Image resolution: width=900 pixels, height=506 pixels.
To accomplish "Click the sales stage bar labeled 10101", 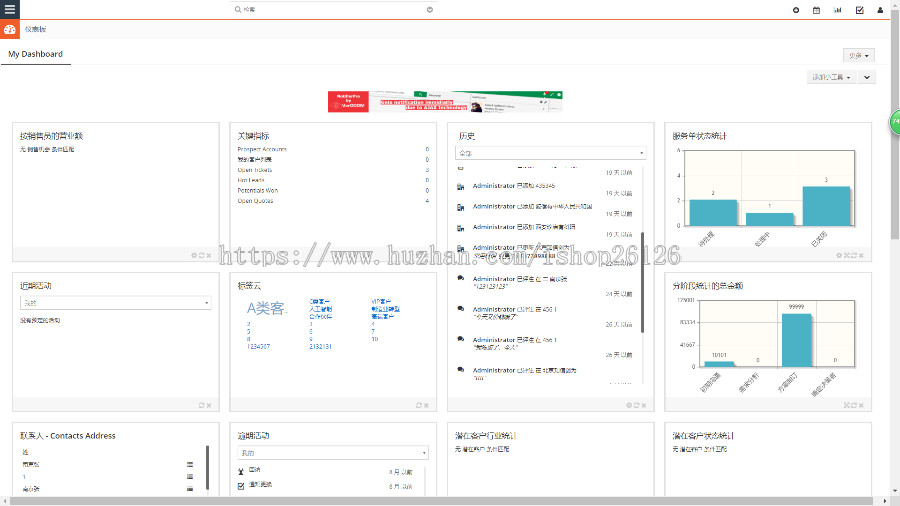I will point(719,364).
